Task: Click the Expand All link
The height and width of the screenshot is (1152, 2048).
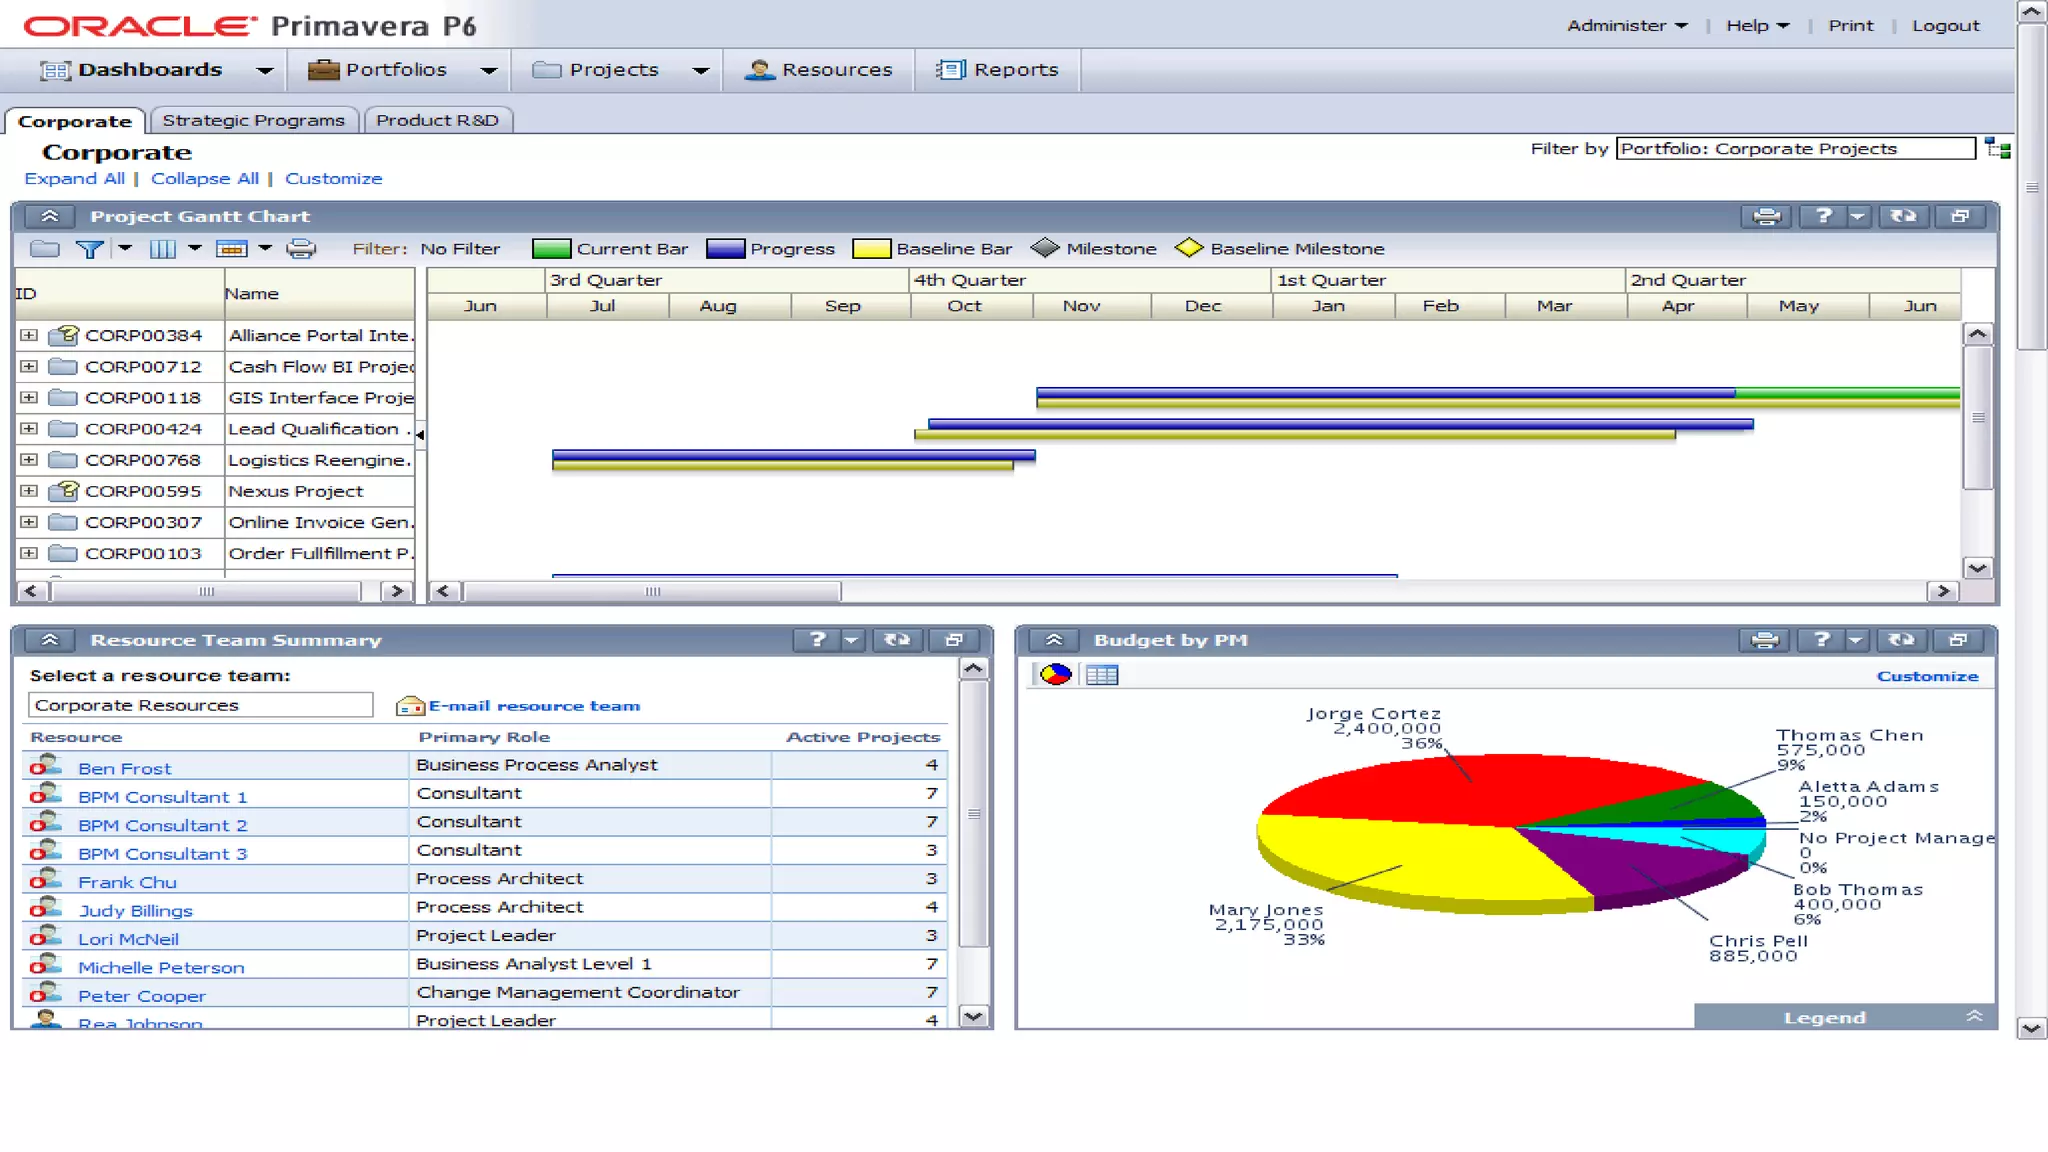Action: 75,178
